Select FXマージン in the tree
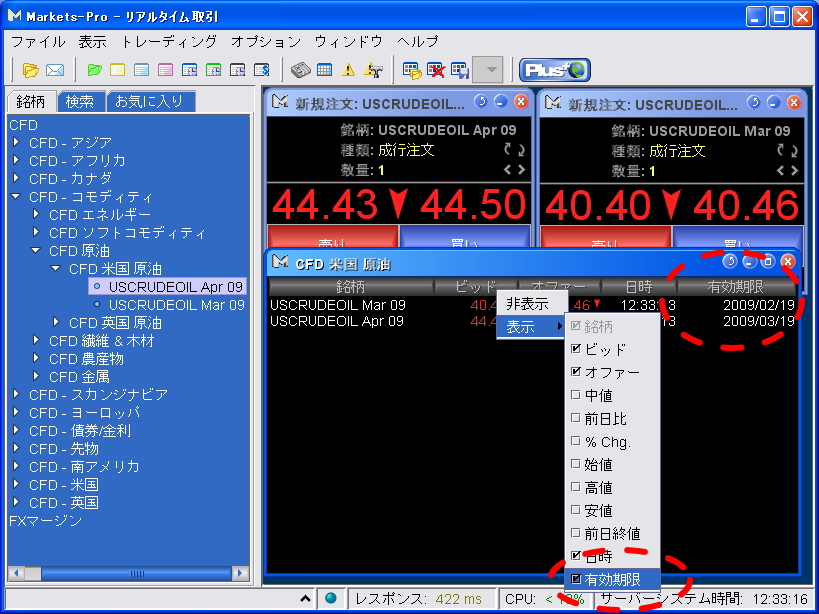Screen dimensions: 819x614 click(x=45, y=521)
